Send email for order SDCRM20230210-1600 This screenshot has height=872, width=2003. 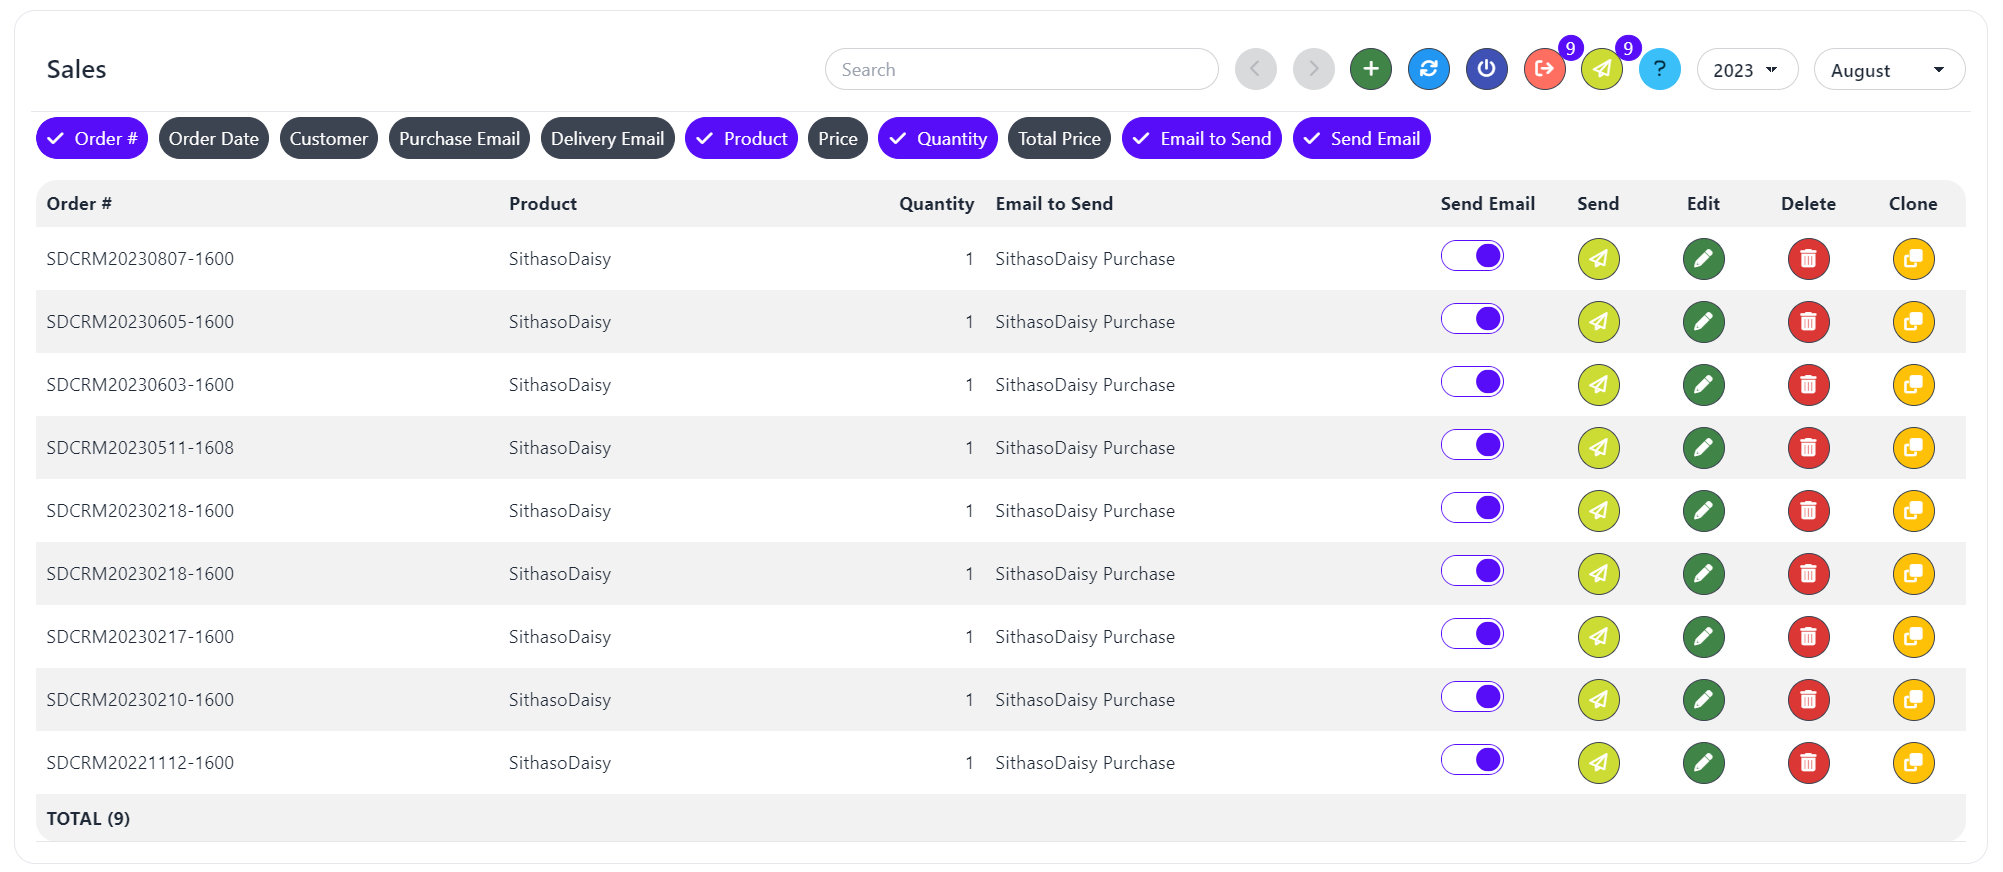click(1599, 700)
